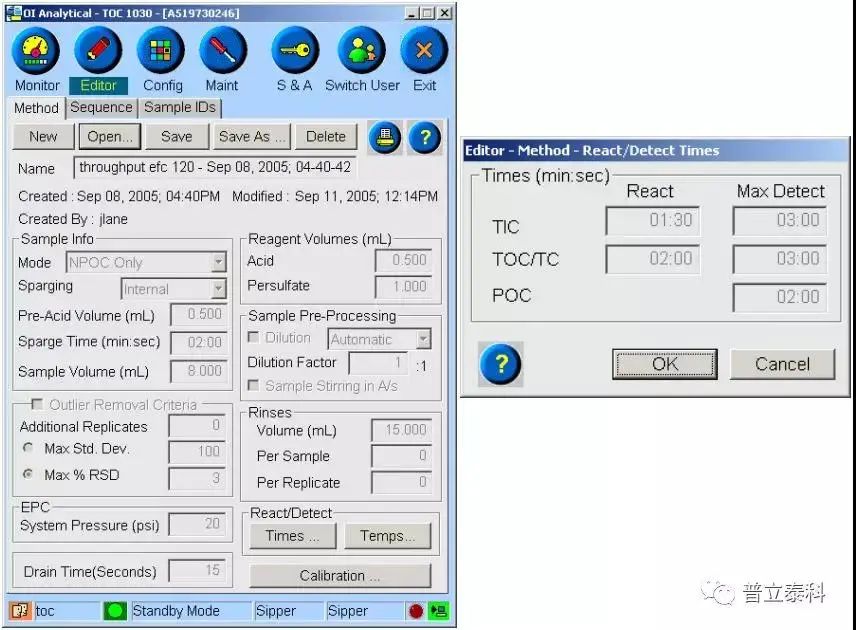Viewport: 856px width, 630px height.
Task: Click the green icon at status bar end
Action: (438, 610)
